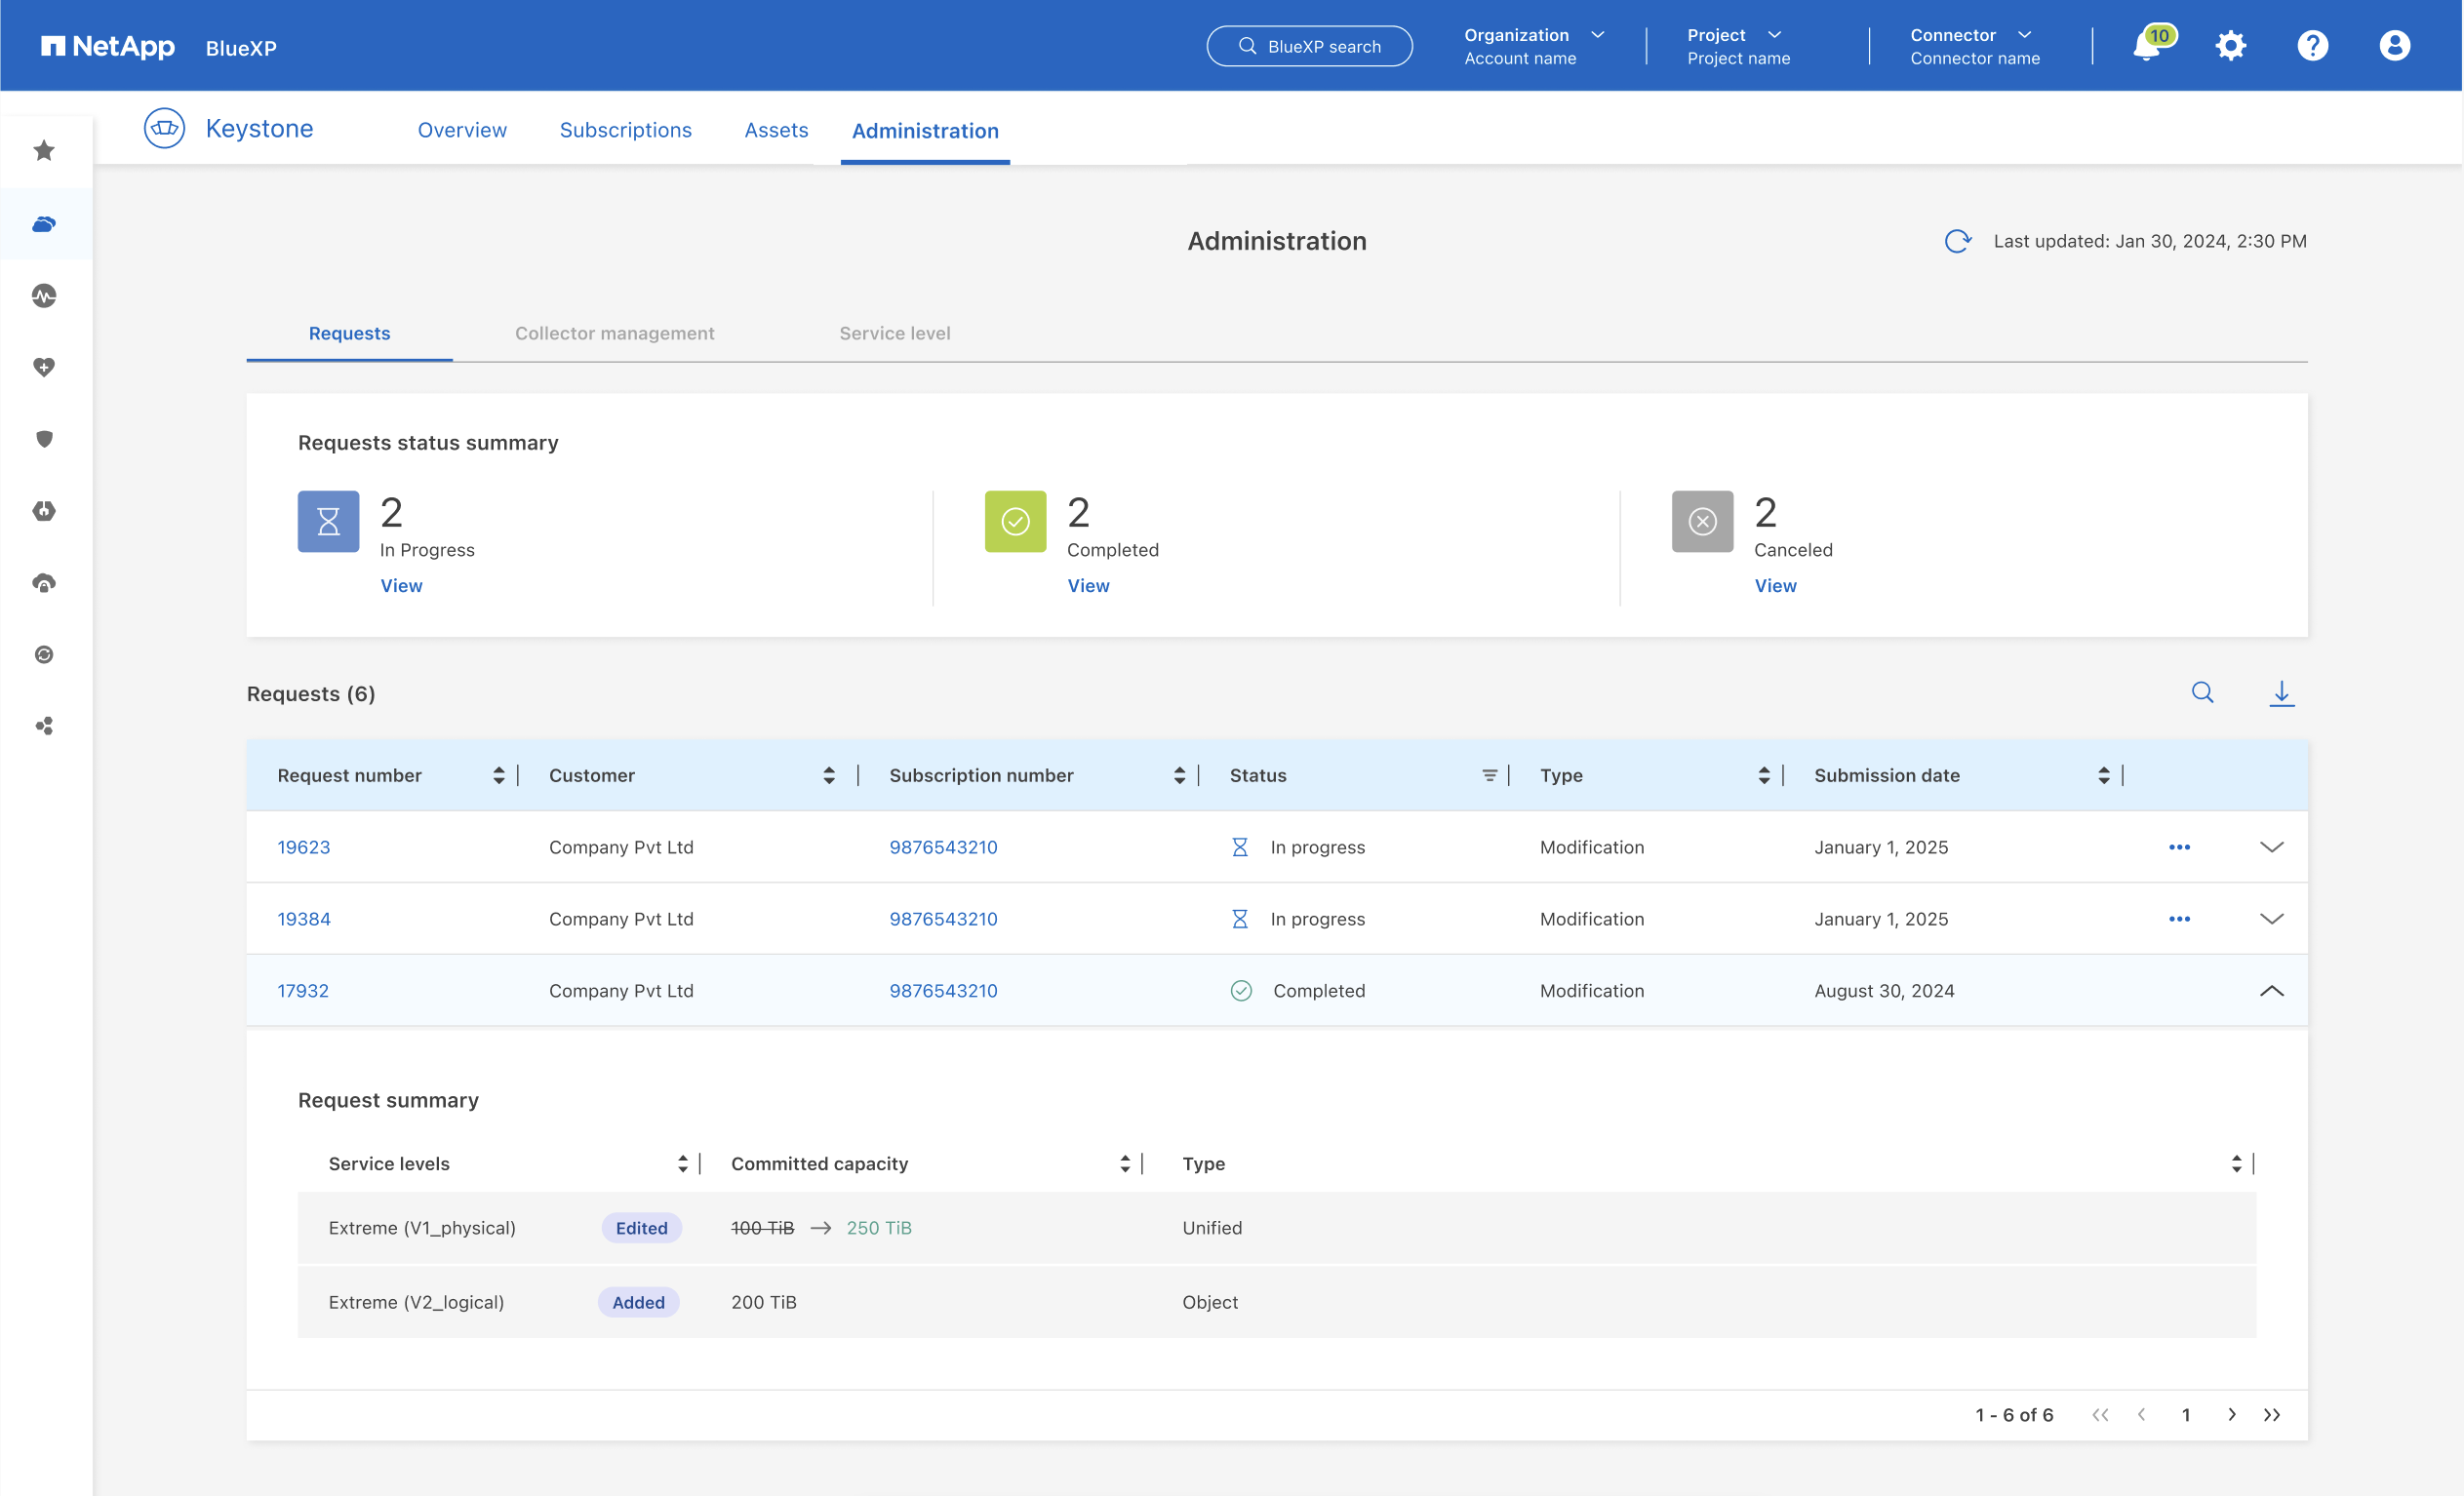The height and width of the screenshot is (1496, 2464).
Task: Sort by Submission date column
Action: (x=2103, y=775)
